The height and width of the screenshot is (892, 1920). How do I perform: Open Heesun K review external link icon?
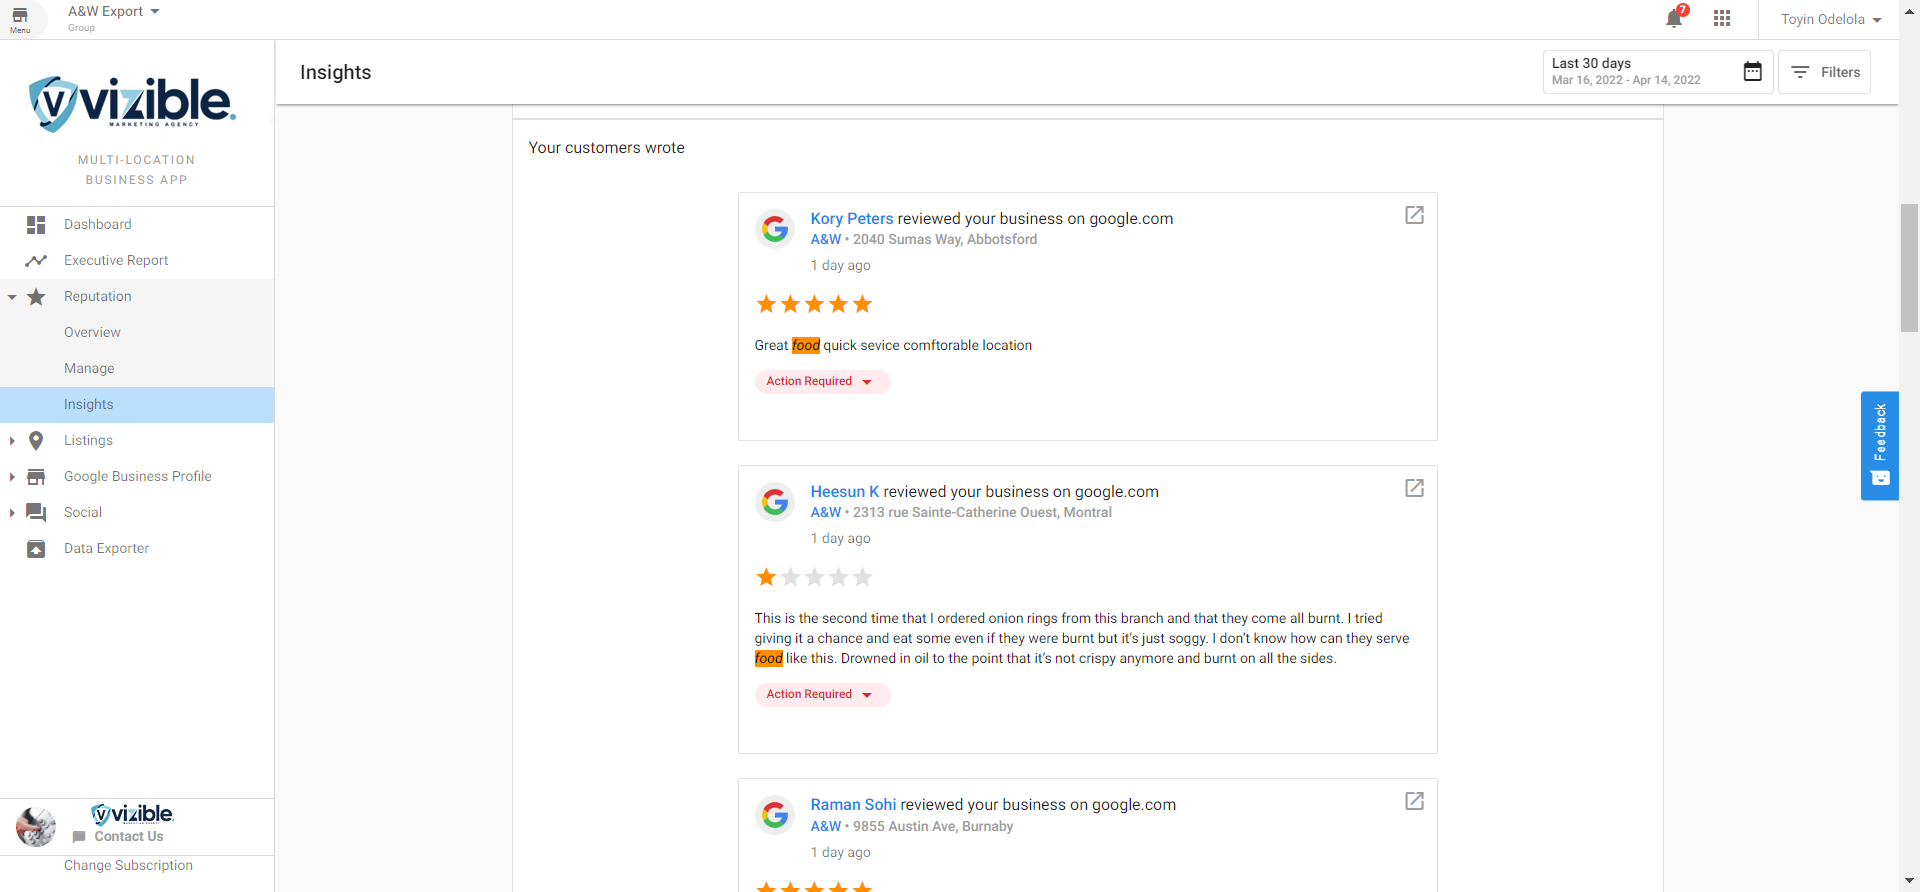pos(1414,488)
